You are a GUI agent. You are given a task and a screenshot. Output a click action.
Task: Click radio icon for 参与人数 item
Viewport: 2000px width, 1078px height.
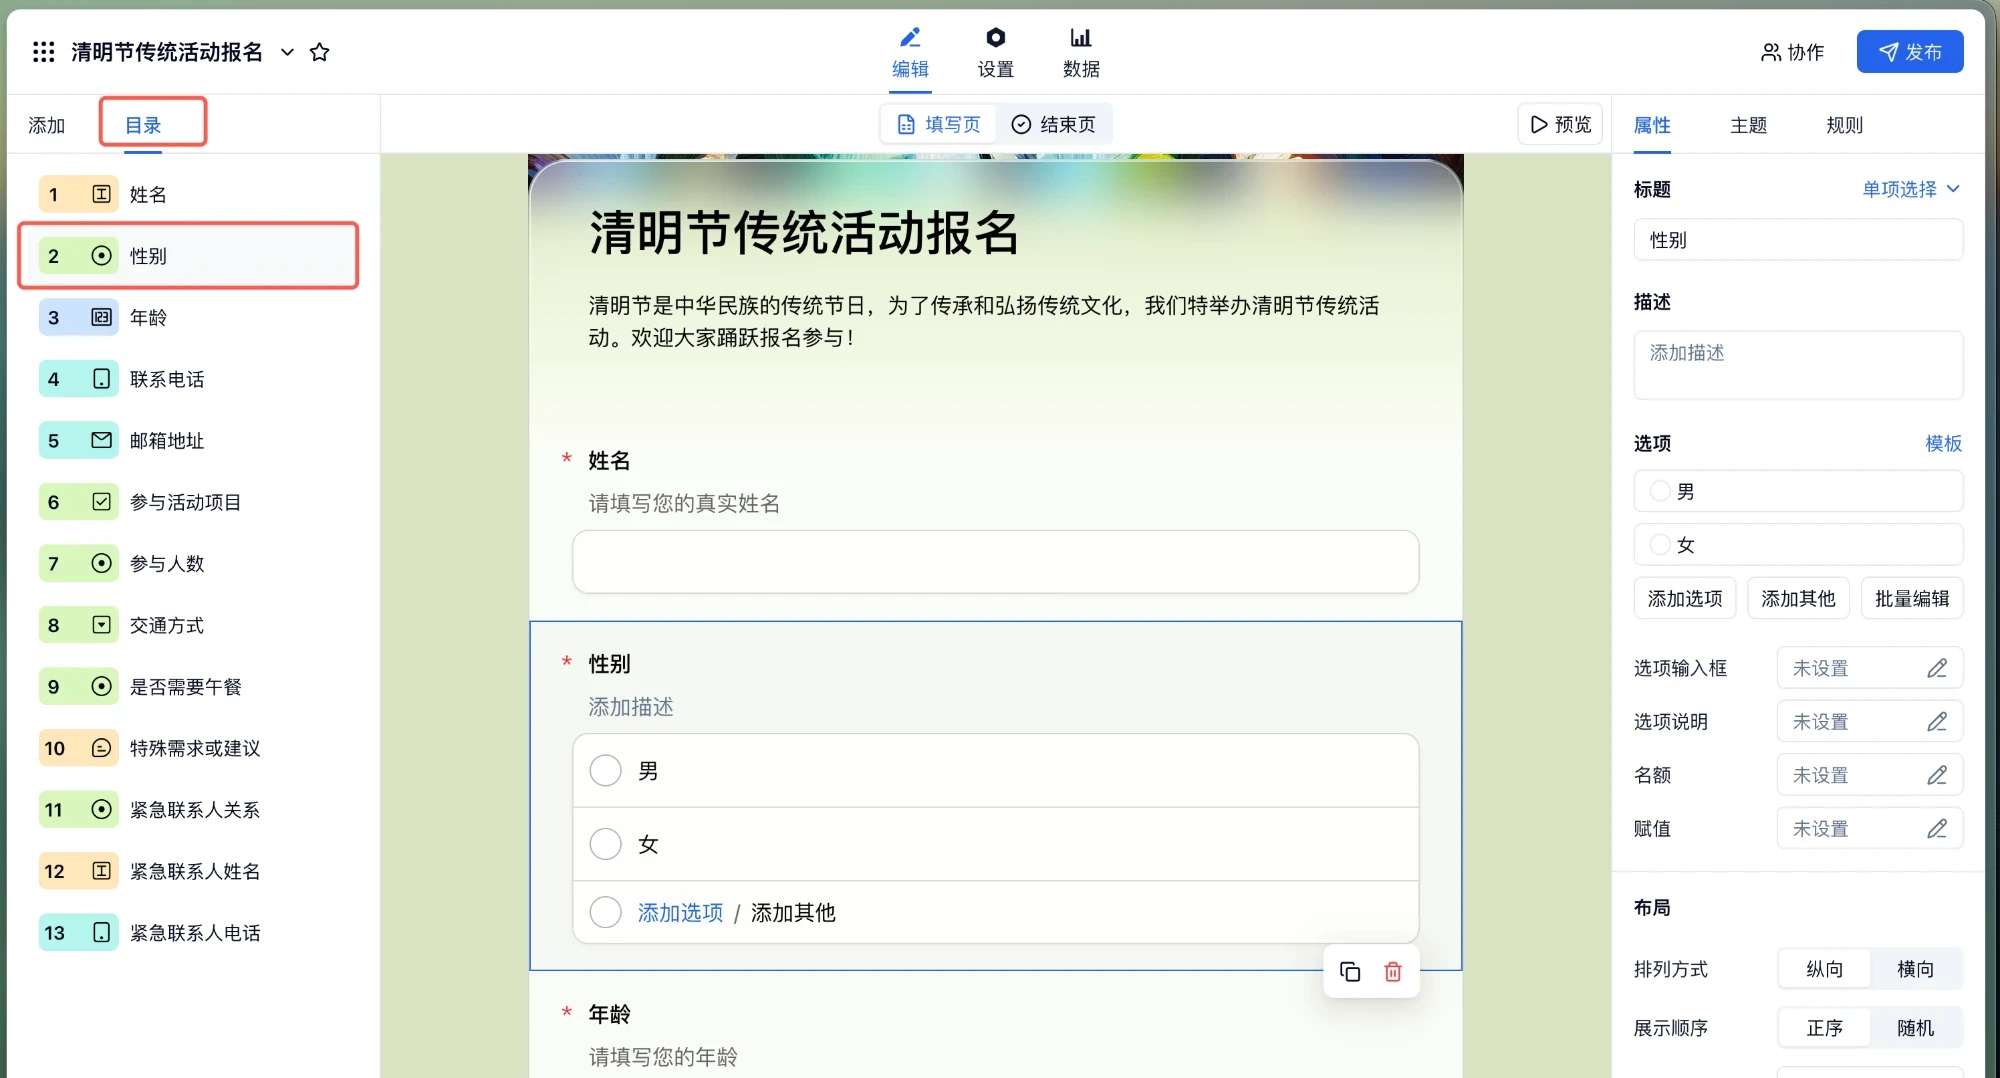[101, 563]
